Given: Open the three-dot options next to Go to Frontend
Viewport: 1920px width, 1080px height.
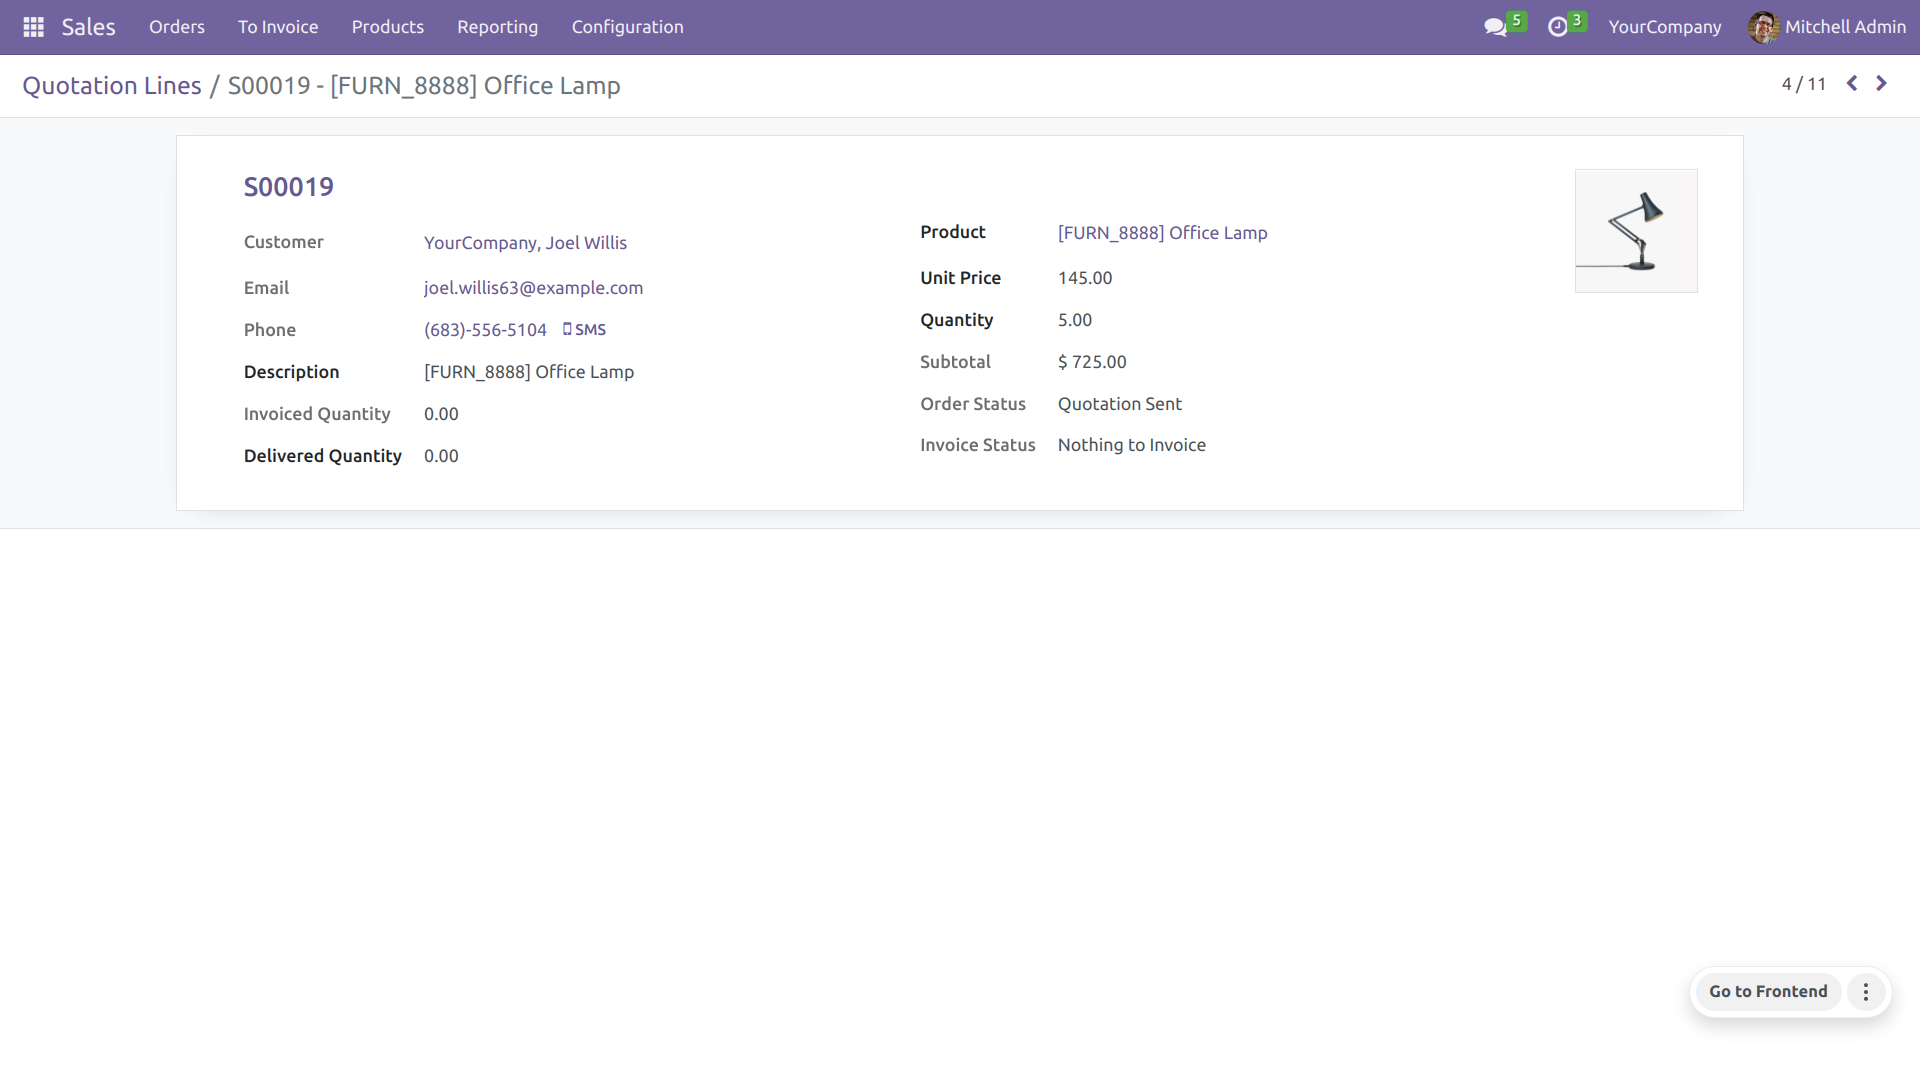Looking at the screenshot, I should [x=1865, y=991].
